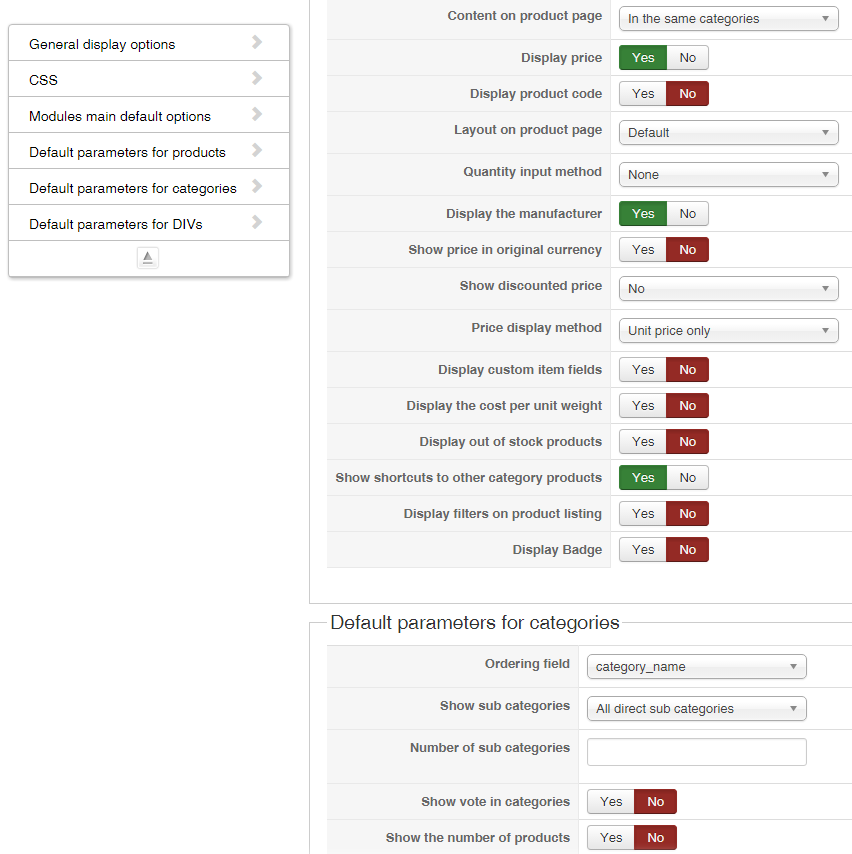Viewport: 852px width, 854px height.
Task: Click the chevron beside Modules main default options
Action: click(257, 114)
